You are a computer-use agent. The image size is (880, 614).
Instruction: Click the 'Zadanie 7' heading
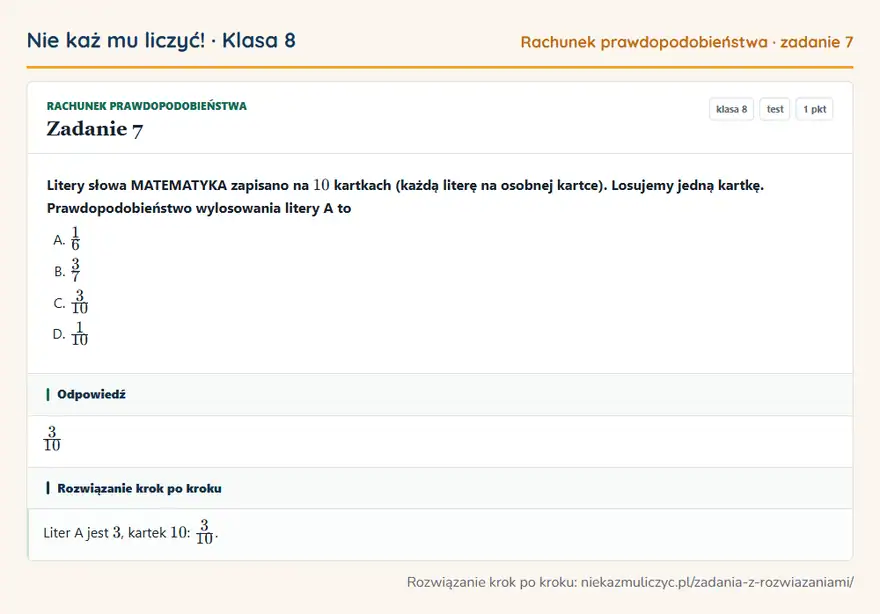tap(95, 129)
